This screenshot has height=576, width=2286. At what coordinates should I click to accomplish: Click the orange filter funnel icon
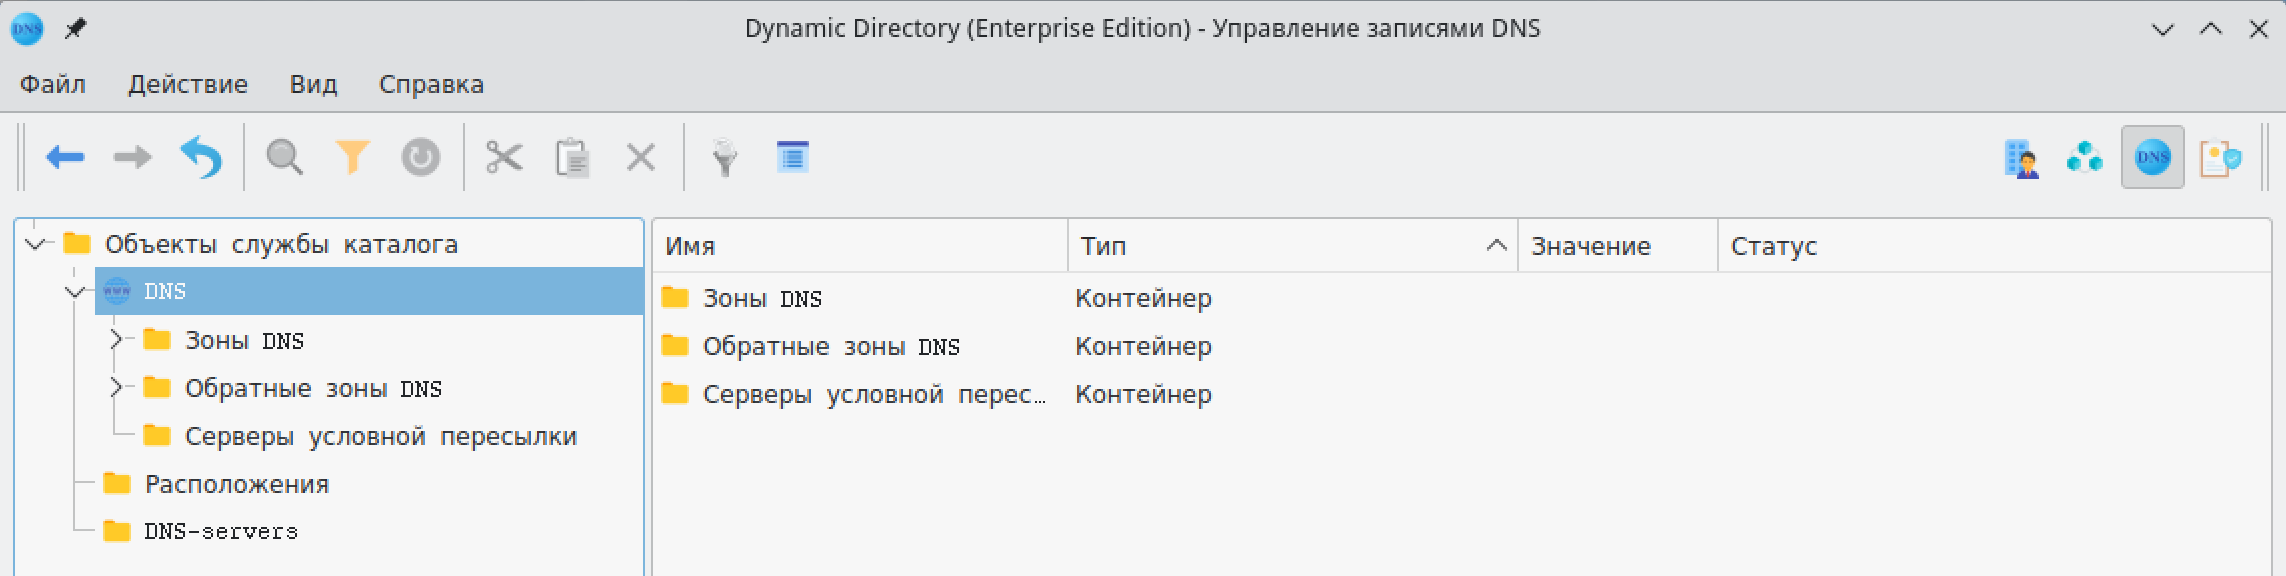352,157
